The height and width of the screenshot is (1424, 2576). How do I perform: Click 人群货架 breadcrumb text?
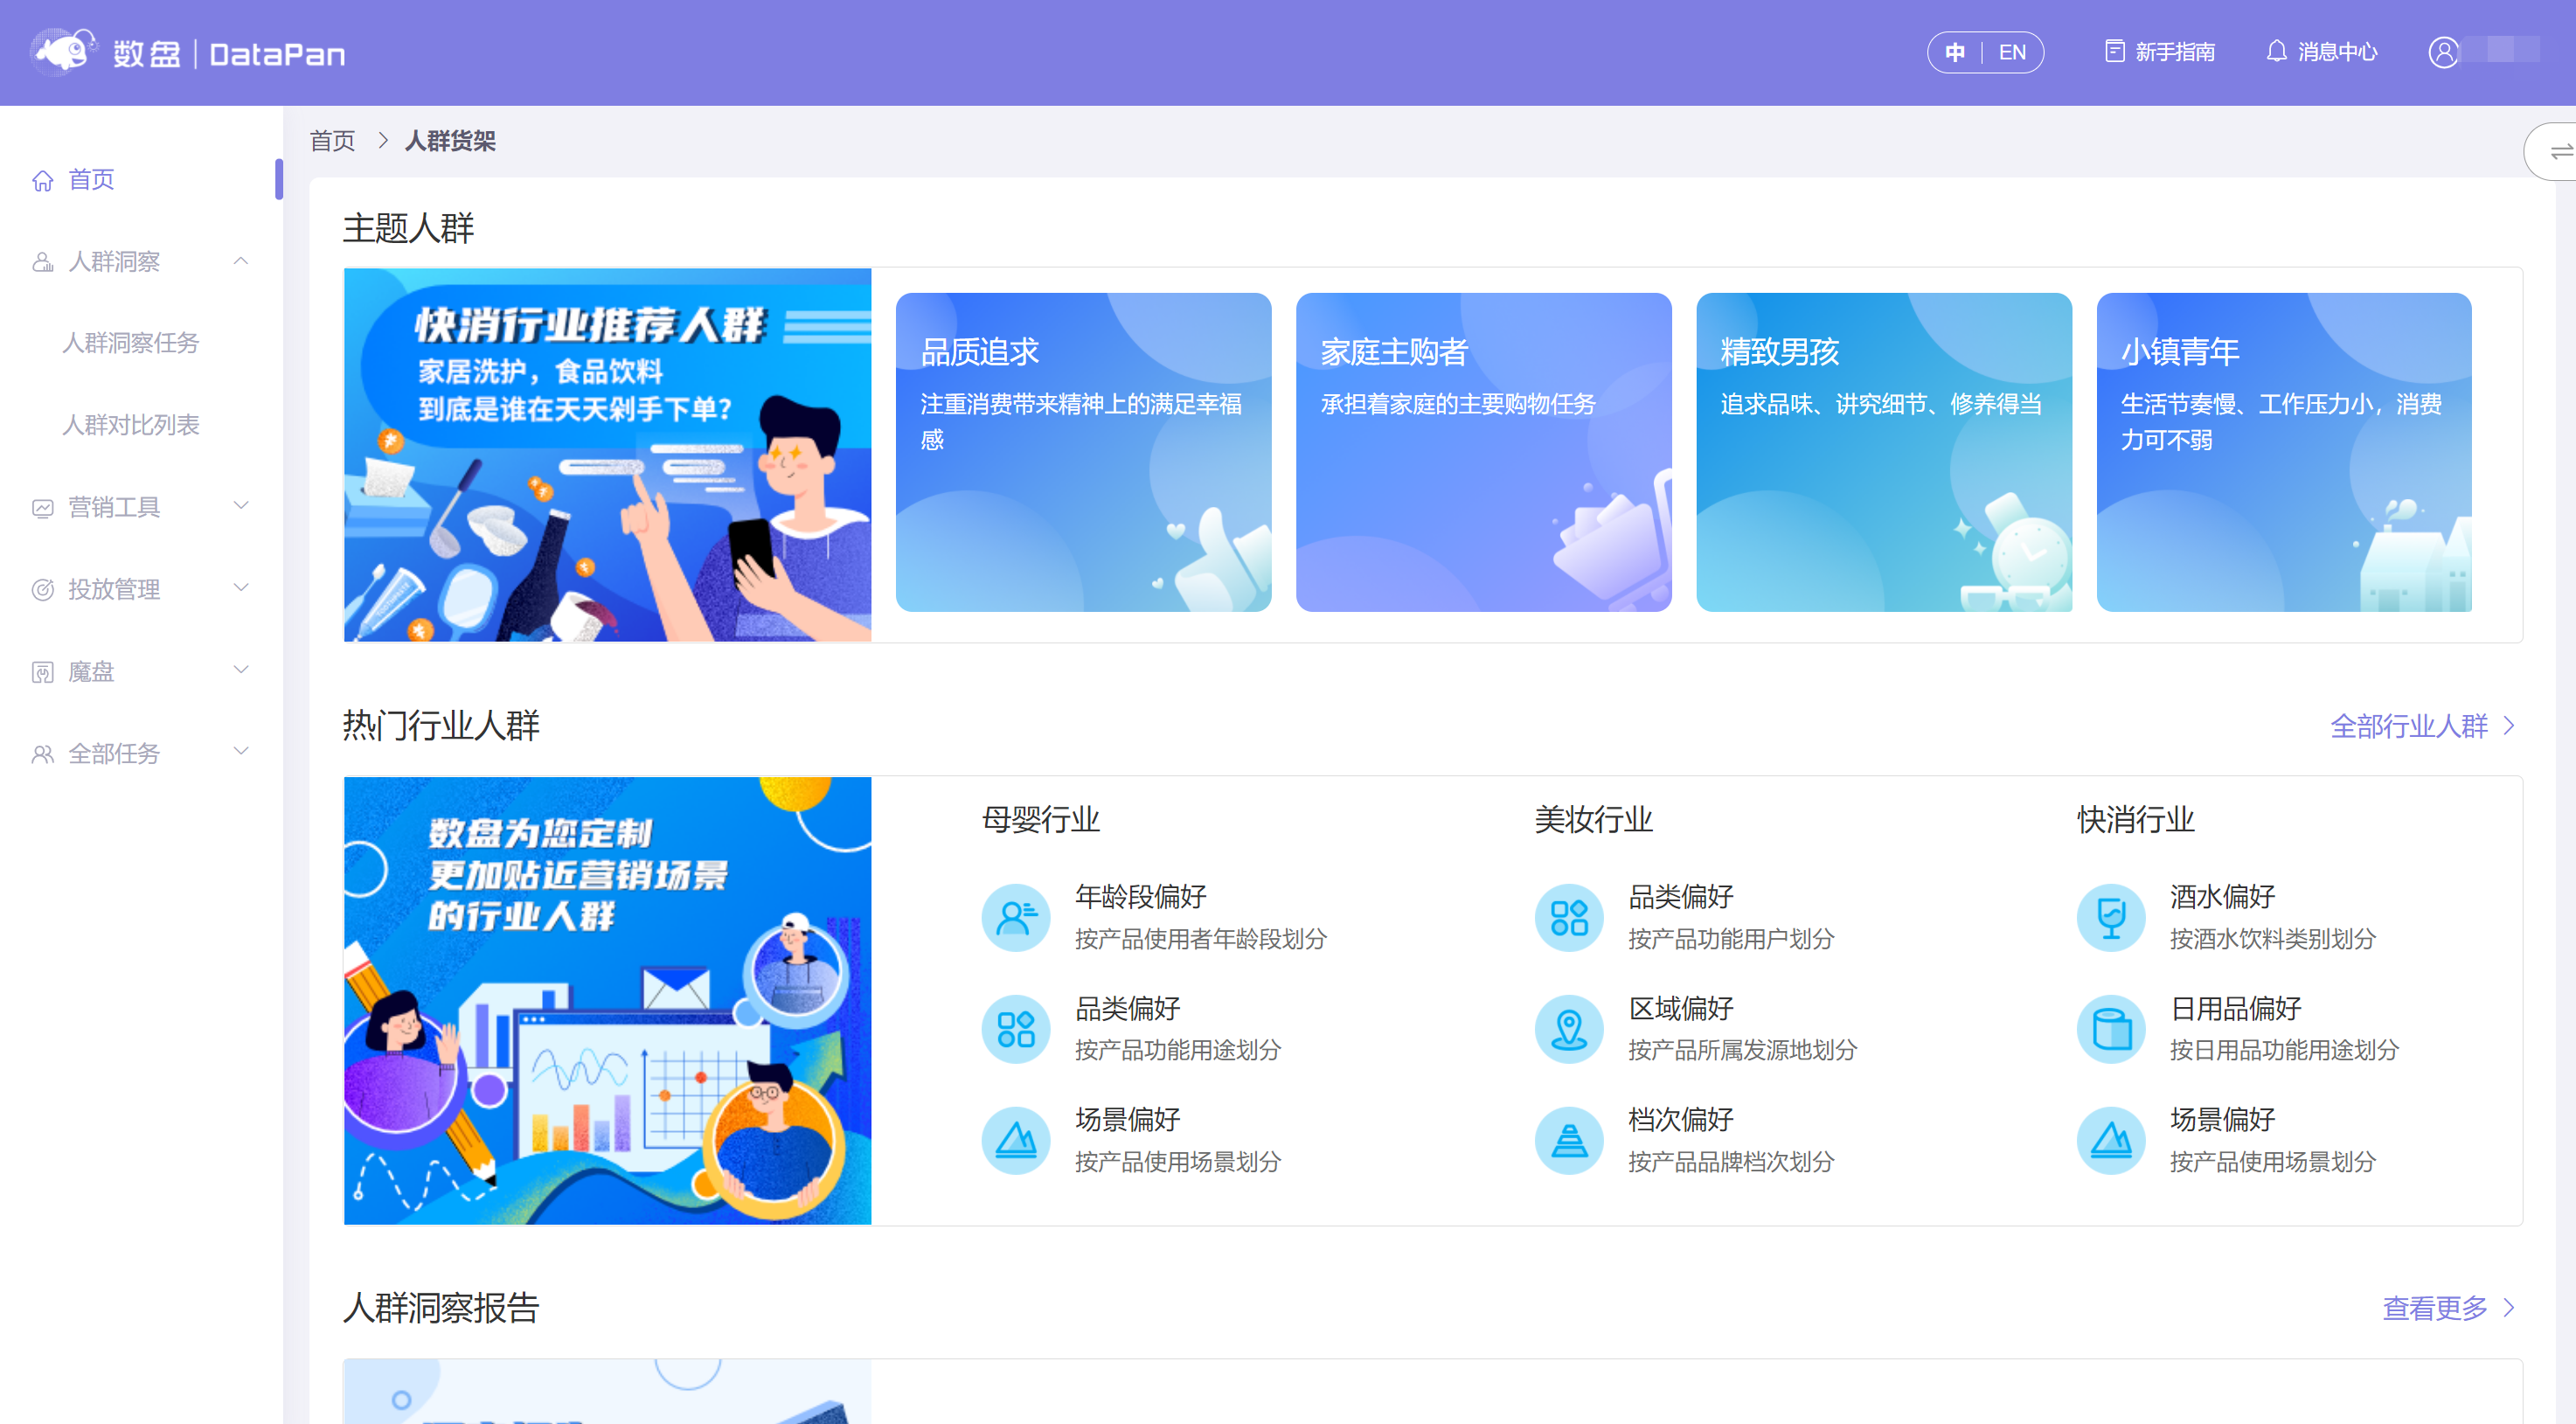pyautogui.click(x=450, y=141)
